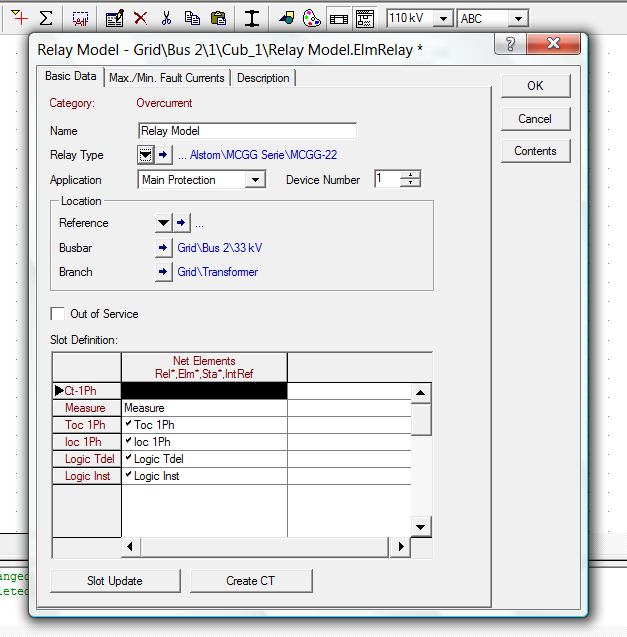The height and width of the screenshot is (637, 627).
Task: Open the Application Main Protection dropdown
Action: (x=255, y=180)
